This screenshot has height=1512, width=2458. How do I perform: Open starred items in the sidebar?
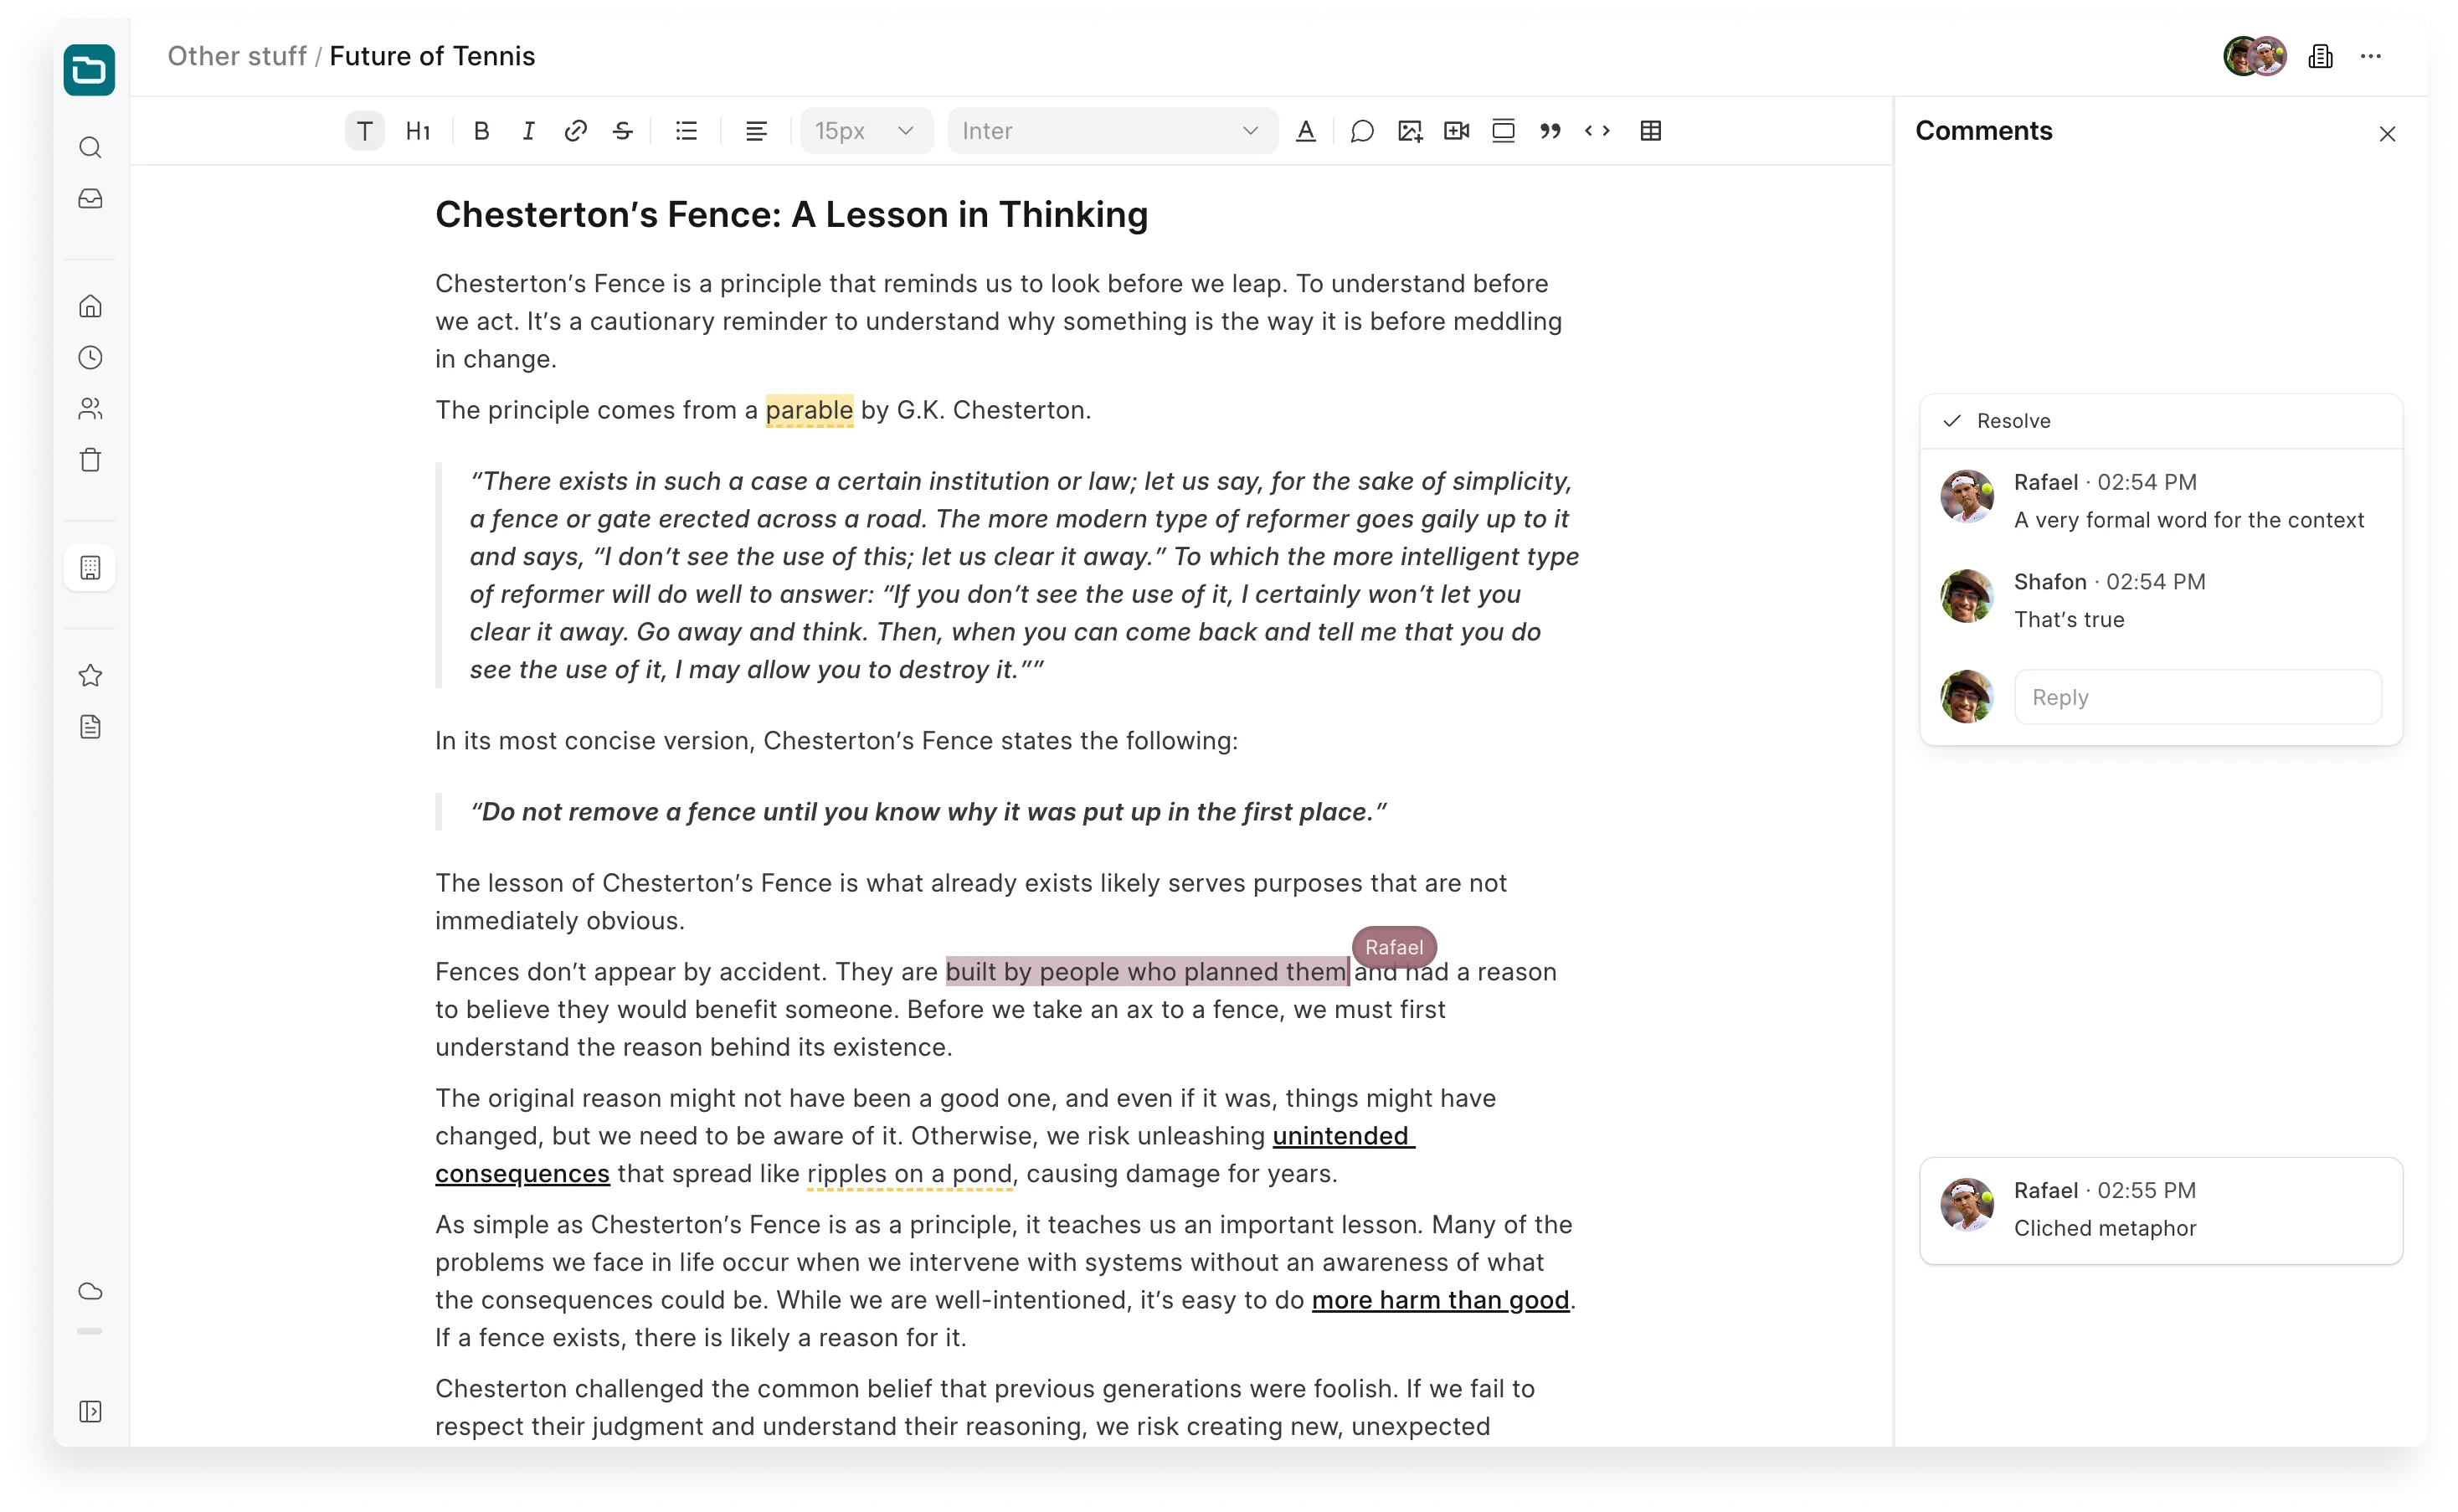point(90,675)
